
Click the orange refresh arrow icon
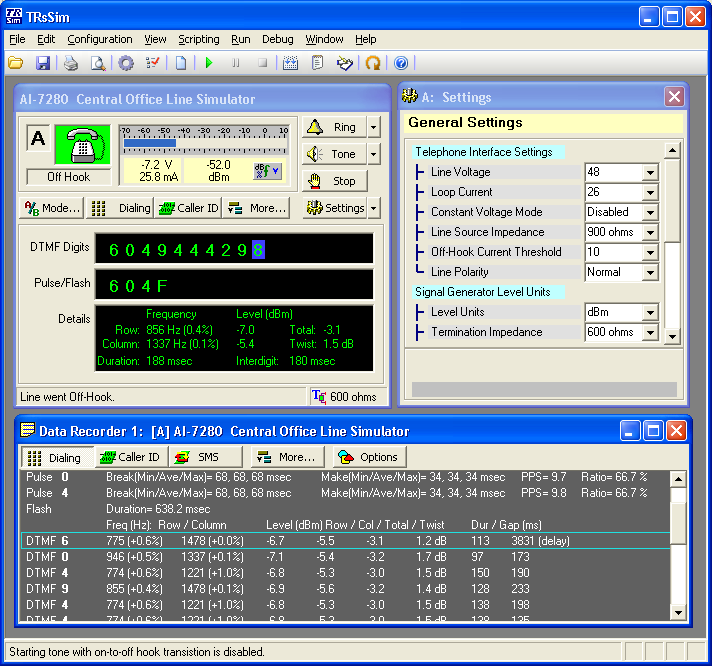click(373, 63)
